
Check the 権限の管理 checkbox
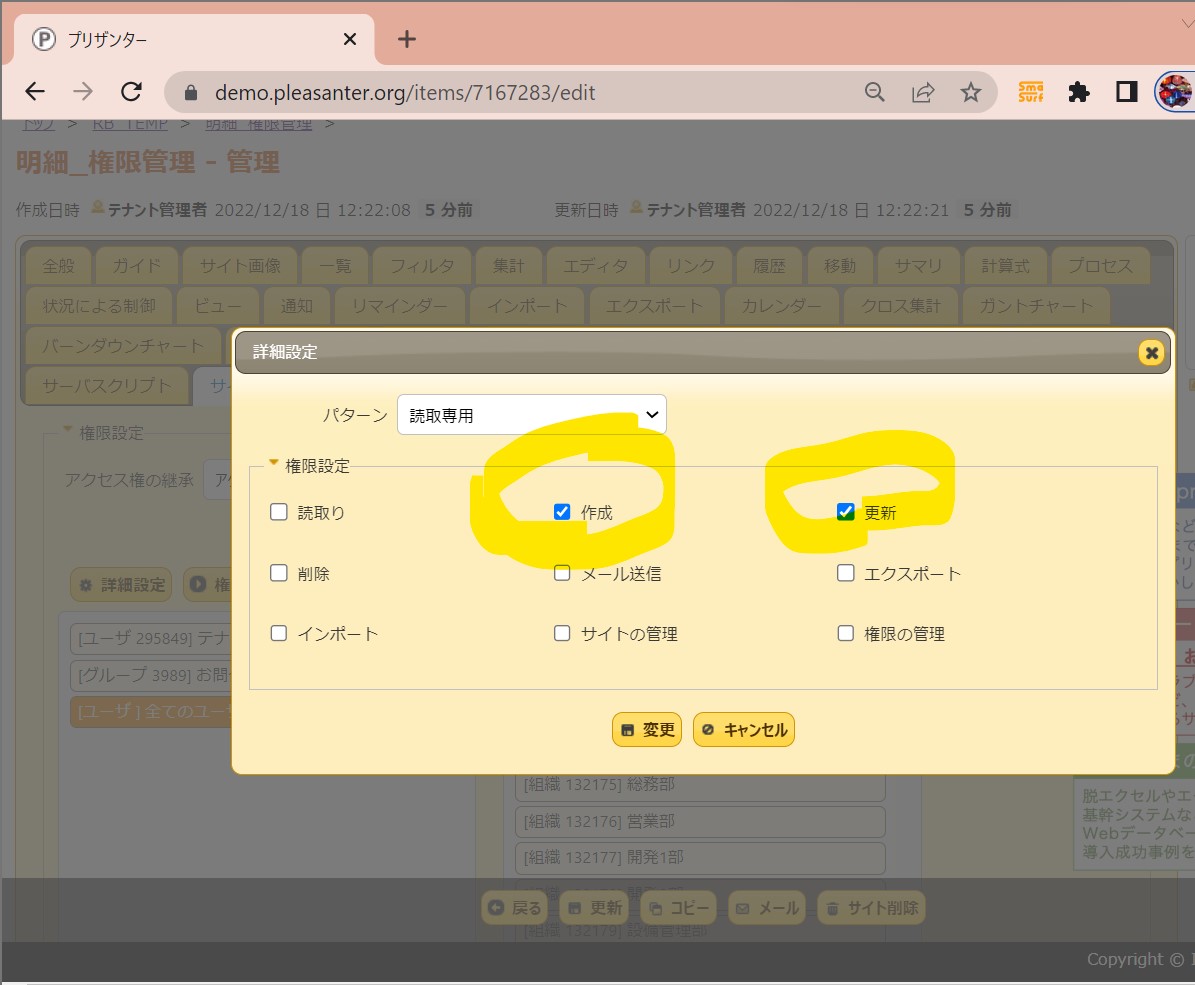(846, 634)
